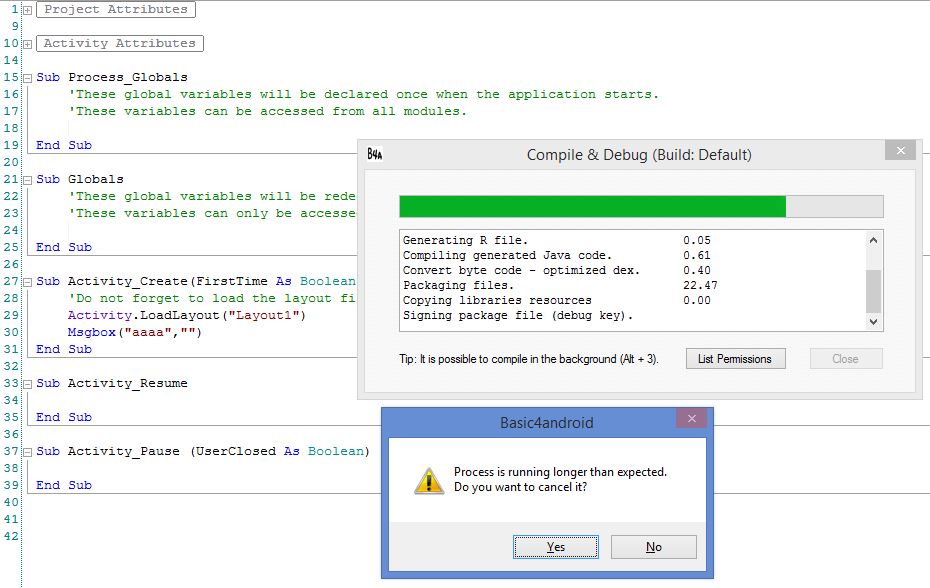Image resolution: width=930 pixels, height=588 pixels.
Task: Click the B4A icon in Compile dialog title
Action: click(x=375, y=154)
